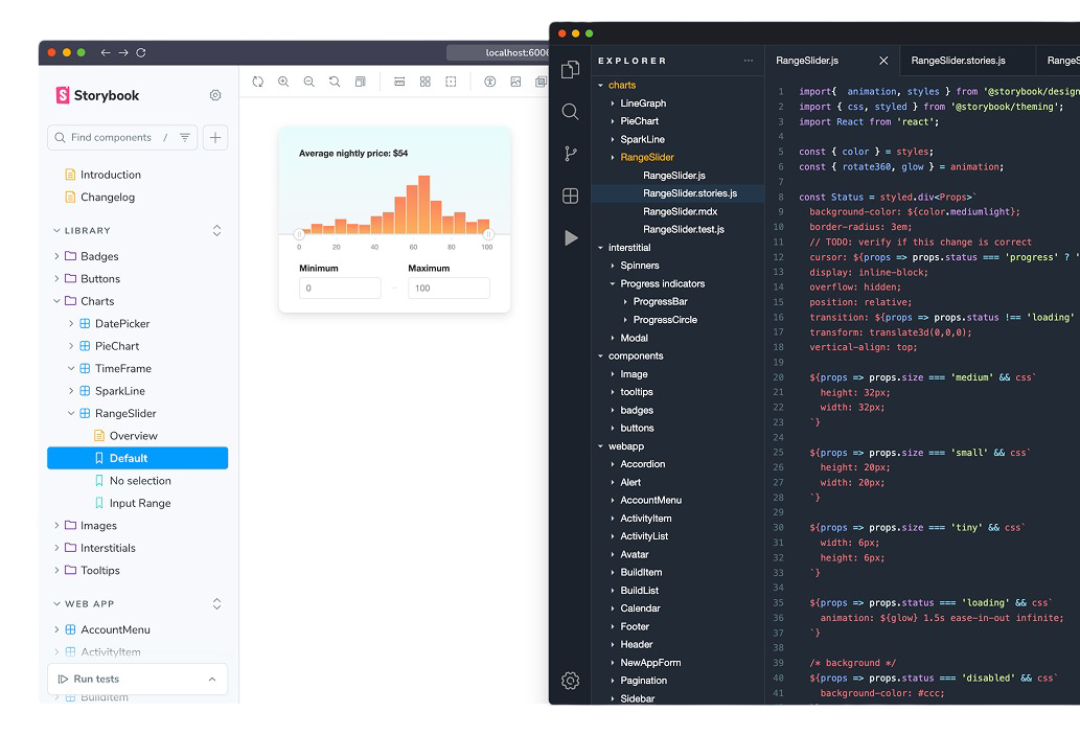The width and height of the screenshot is (1080, 731).
Task: Click the Storybook logo
Action: [x=97, y=95]
